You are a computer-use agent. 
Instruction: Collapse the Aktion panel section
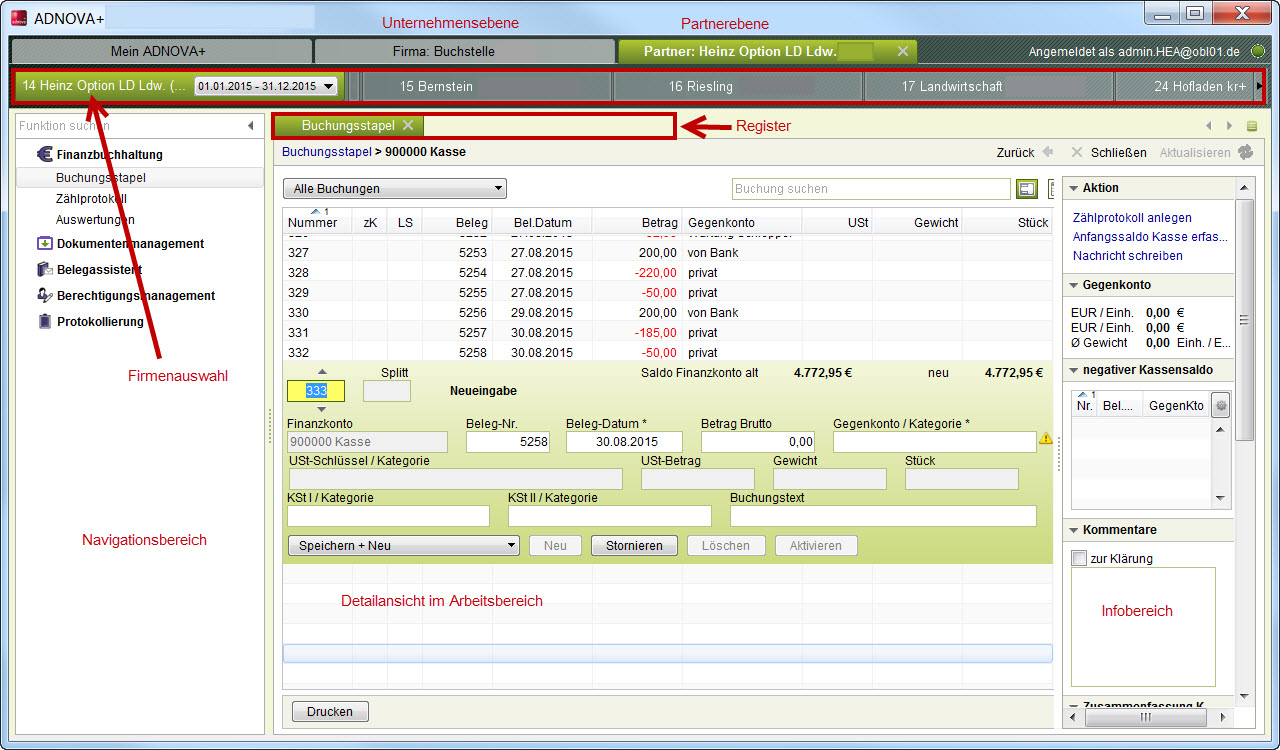(x=1073, y=188)
